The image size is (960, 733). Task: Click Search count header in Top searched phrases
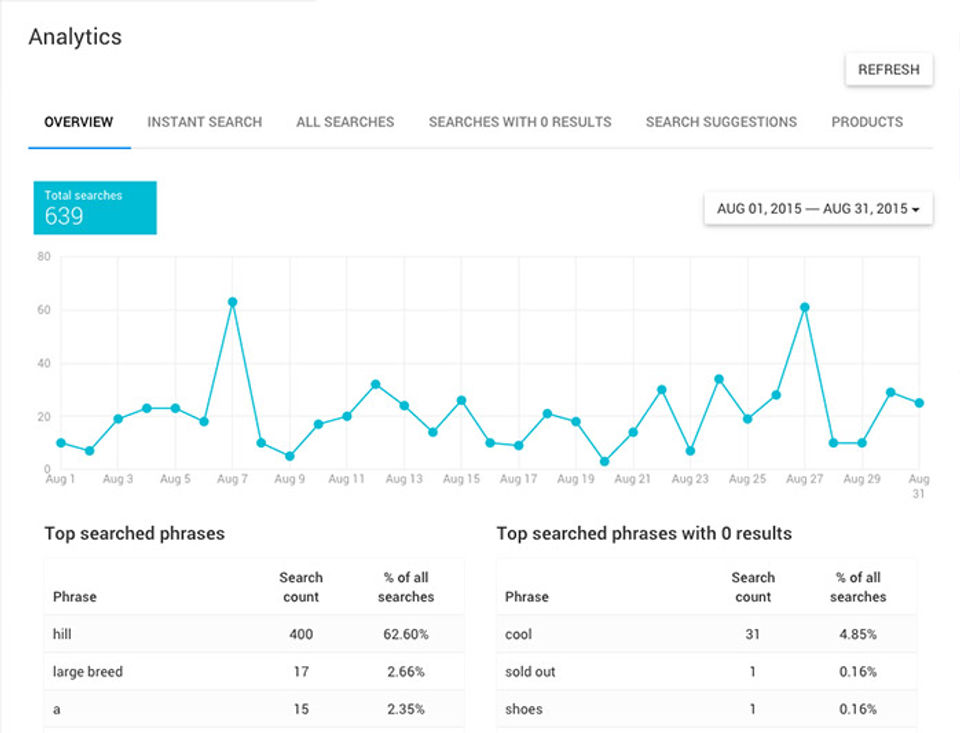301,587
